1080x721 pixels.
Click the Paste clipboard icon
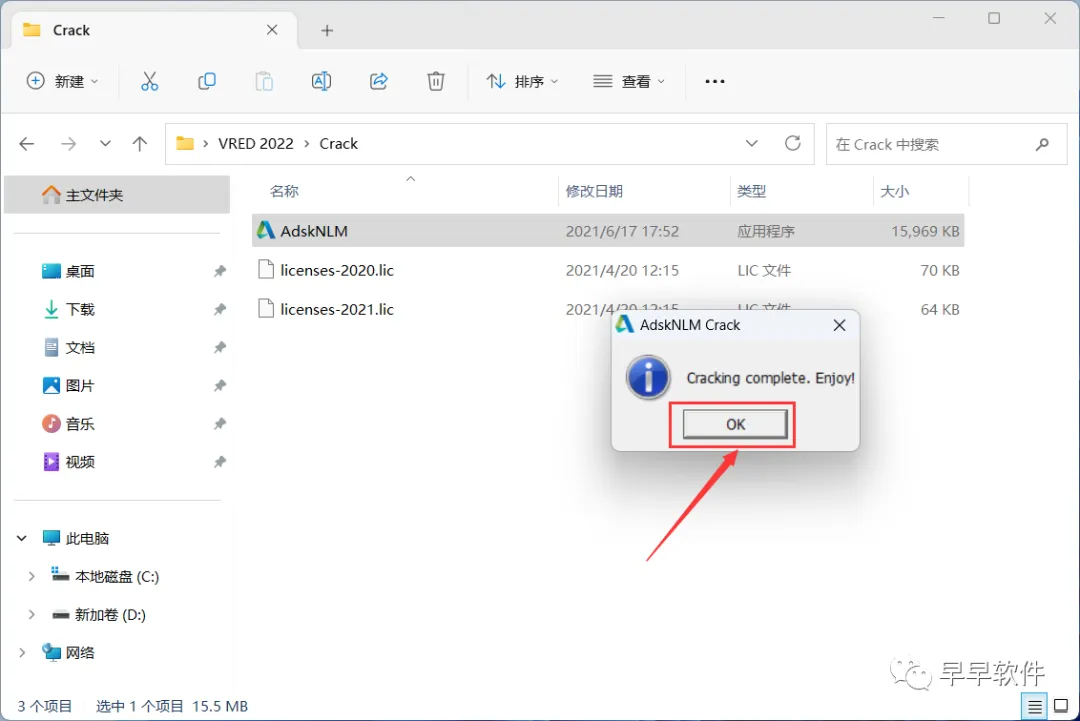[x=264, y=81]
